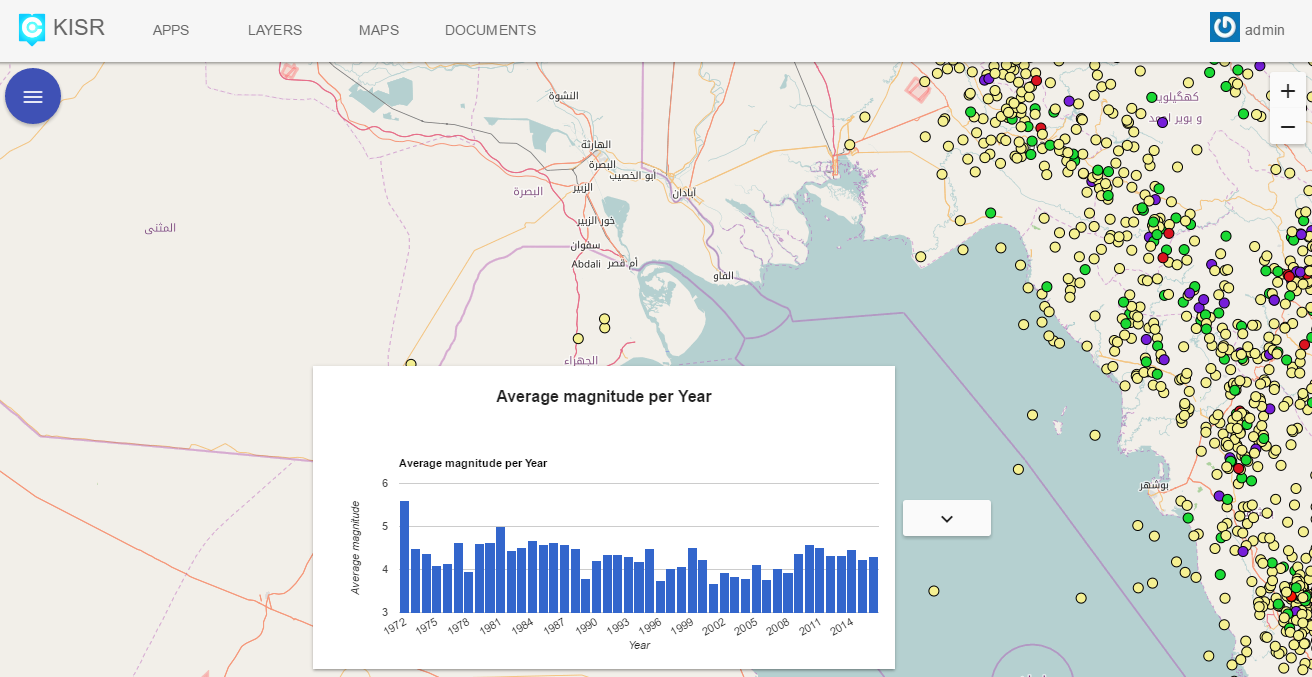Click the small chart title above gridlines
Viewport: 1312px width, 677px height.
tap(473, 463)
